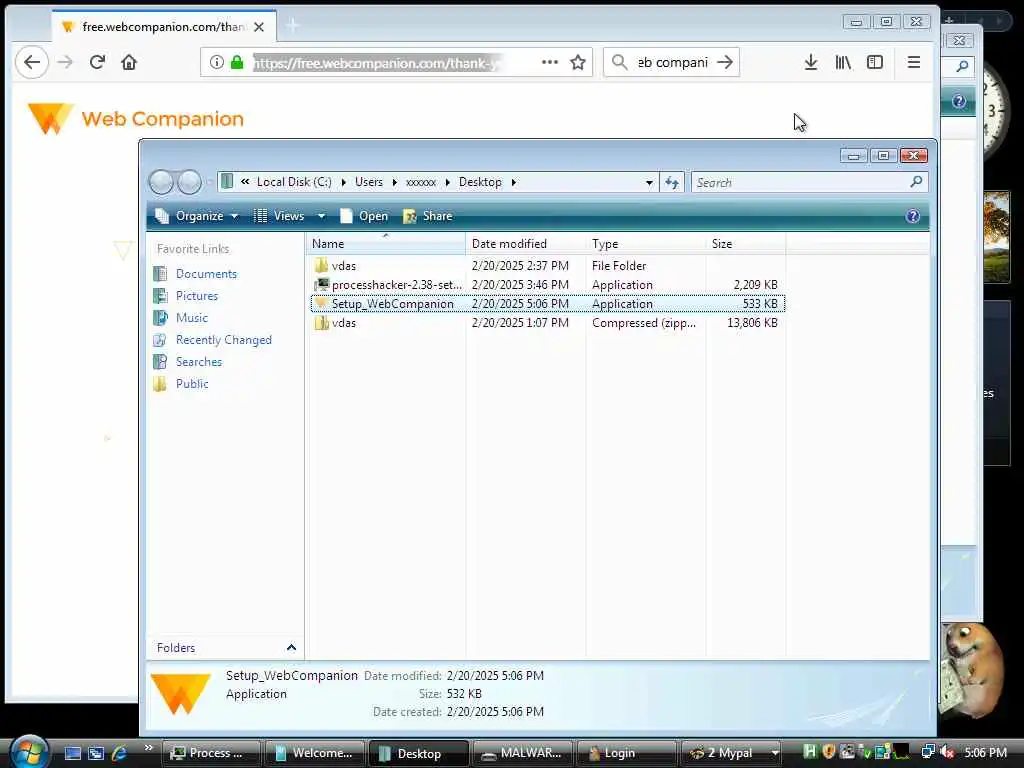Click Desktop breadcrumb segment

click(480, 182)
